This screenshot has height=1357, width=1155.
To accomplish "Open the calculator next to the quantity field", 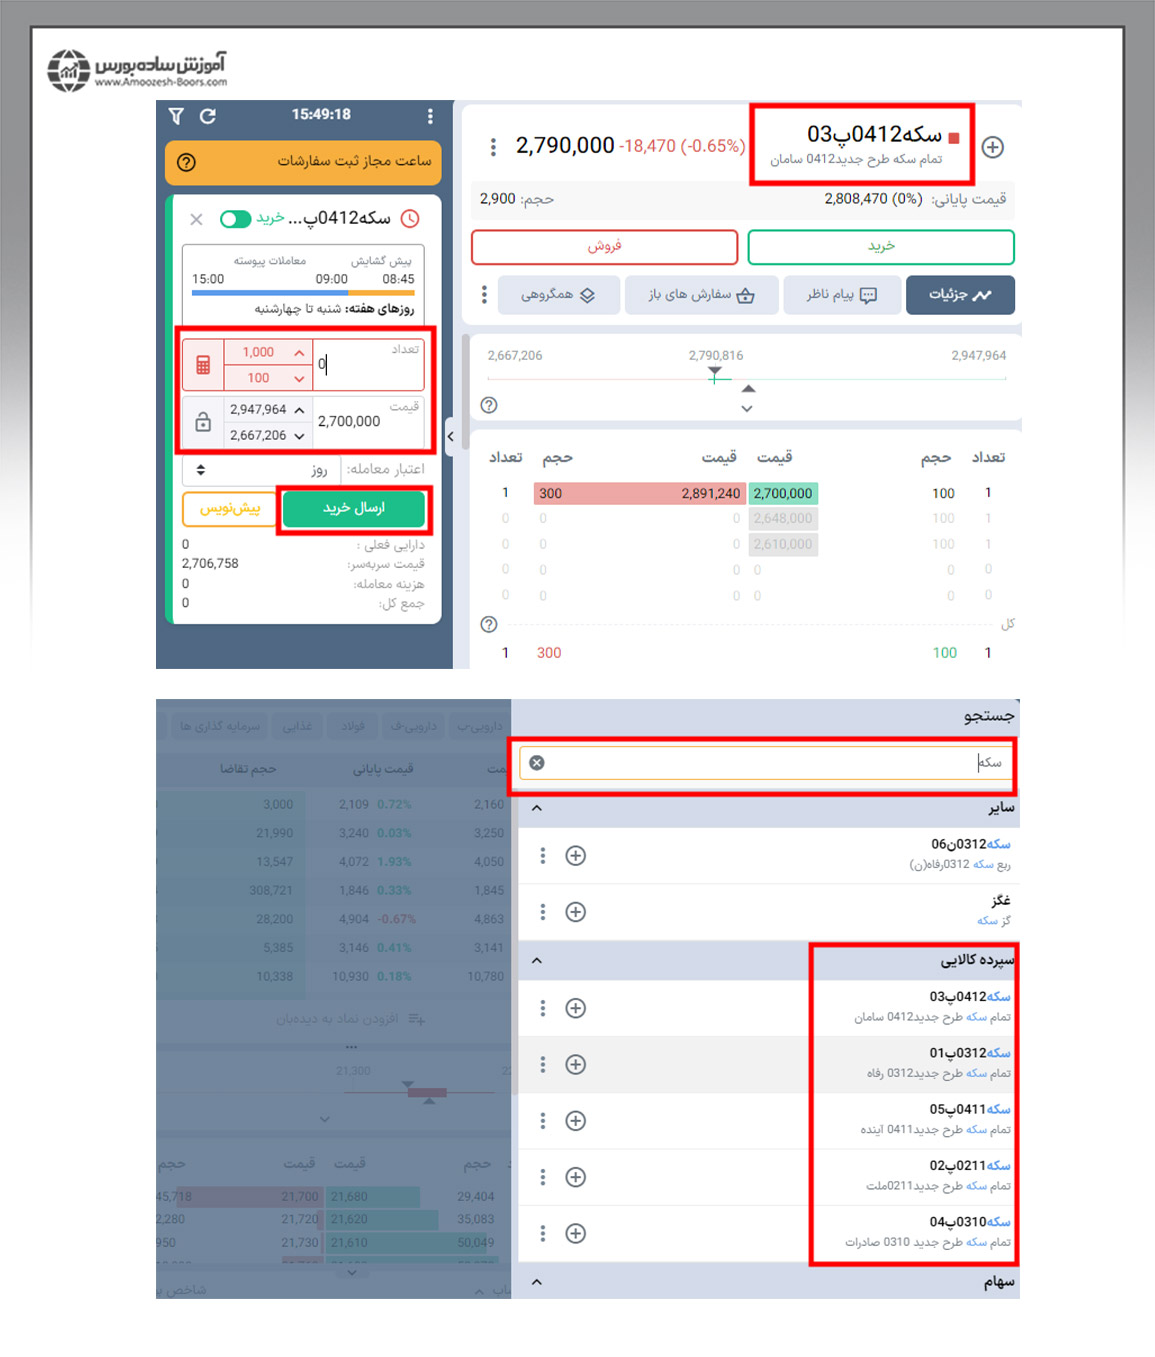I will pos(203,365).
